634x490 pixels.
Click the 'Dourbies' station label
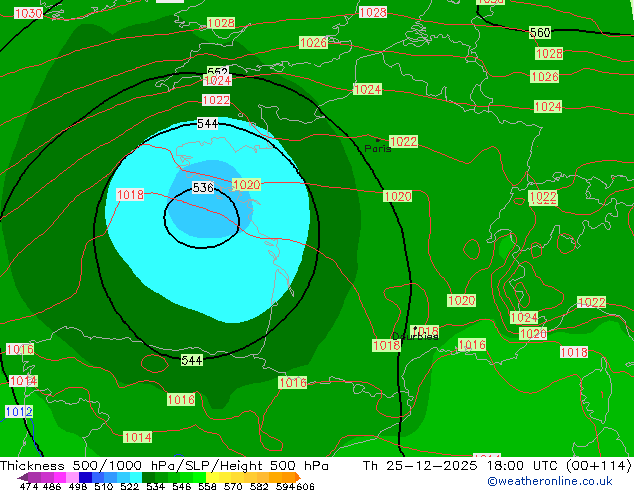tap(415, 336)
